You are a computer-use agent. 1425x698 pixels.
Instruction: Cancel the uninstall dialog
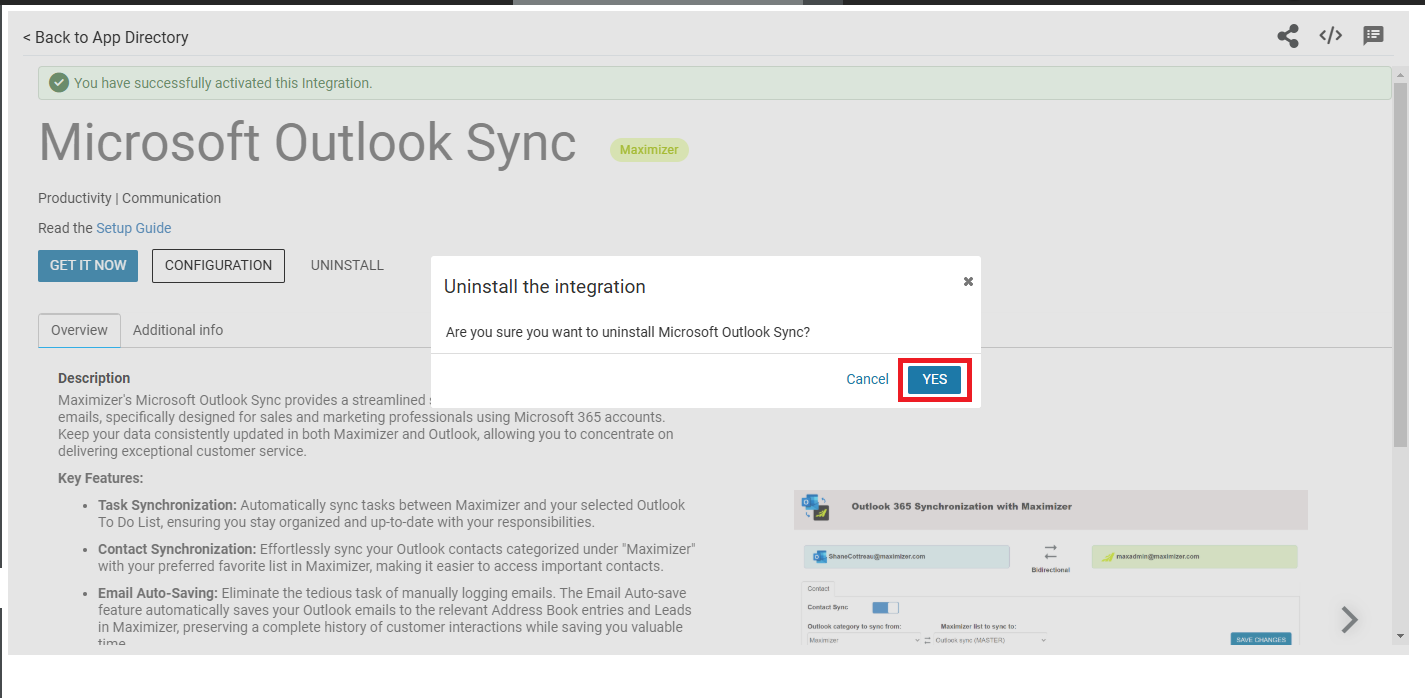[867, 379]
